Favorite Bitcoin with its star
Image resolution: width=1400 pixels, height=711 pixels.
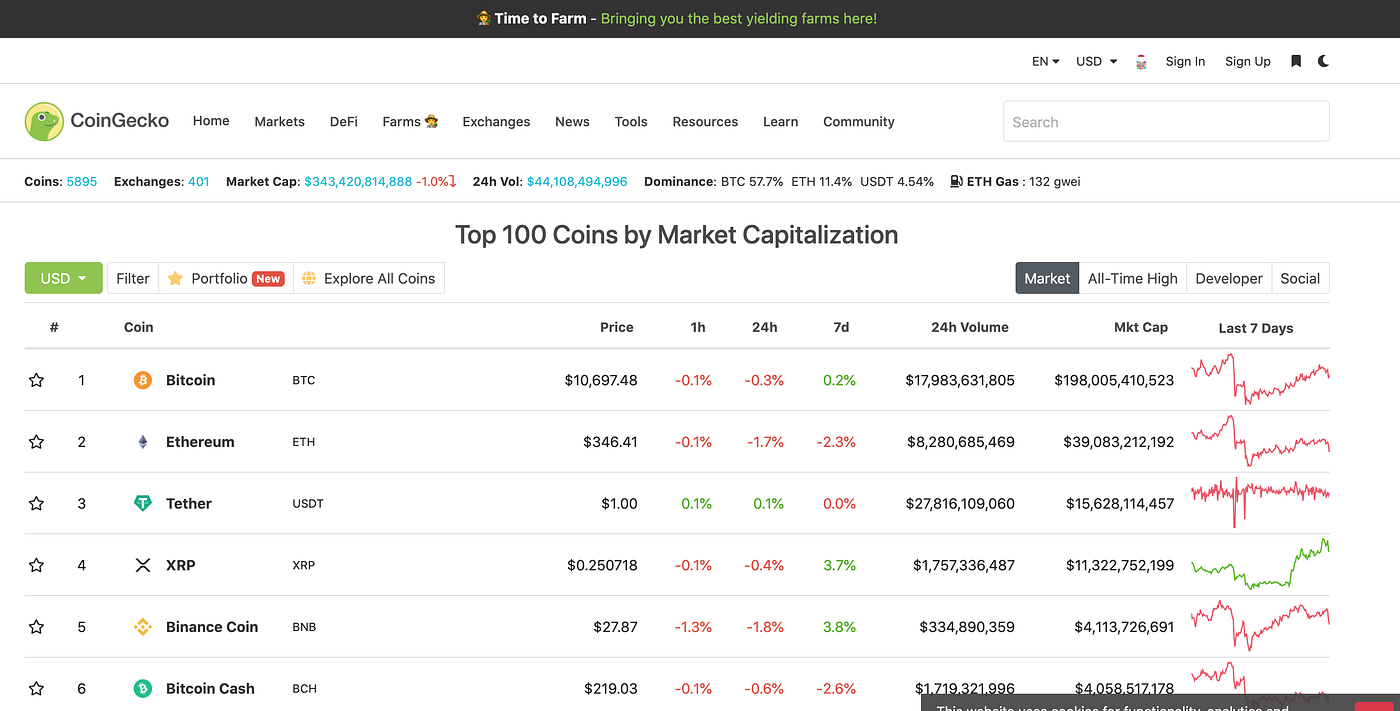(x=37, y=380)
